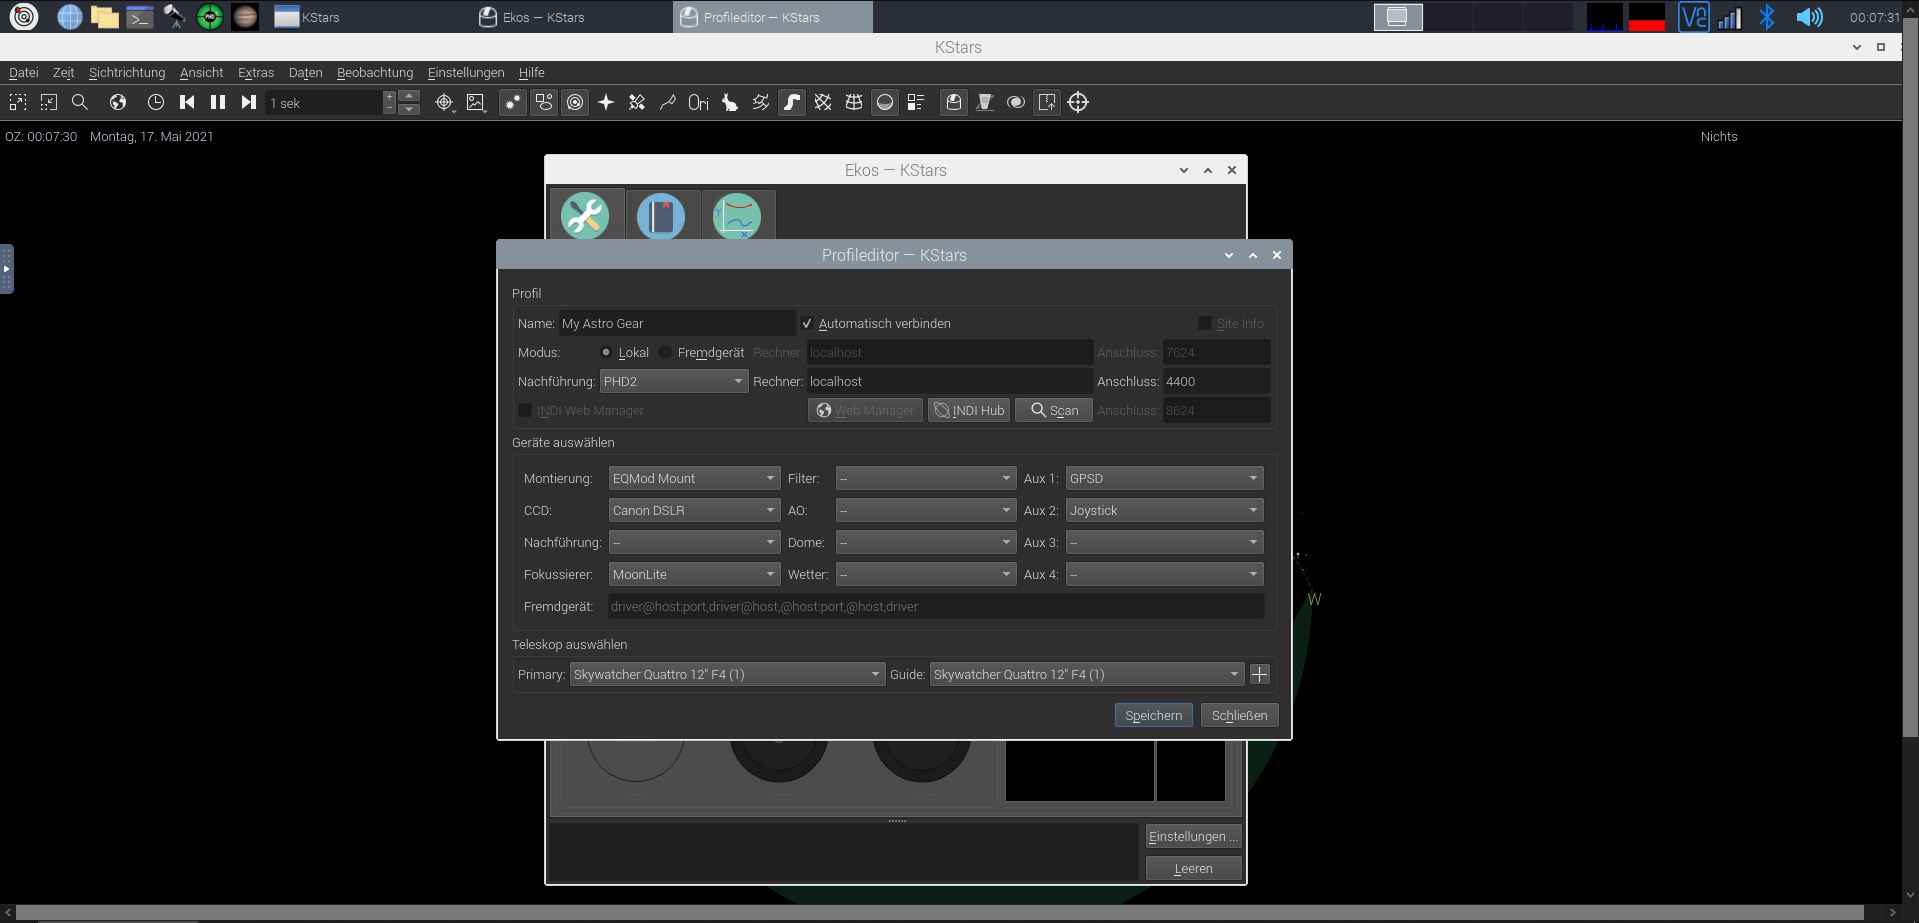Viewport: 1919px width, 923px height.
Task: Toggle constellation lines icon
Action: (x=668, y=102)
